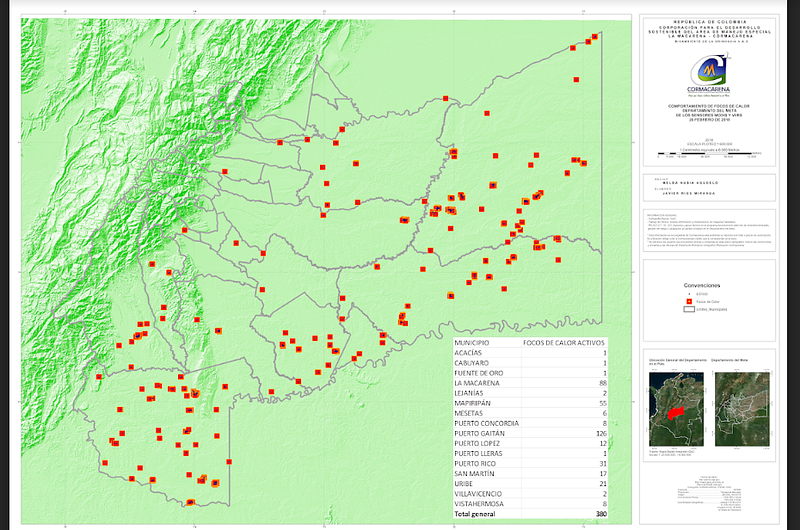Image resolution: width=800 pixels, height=530 pixels.
Task: Select the 'VISTAHERMOSA' table row name
Action: point(479,503)
